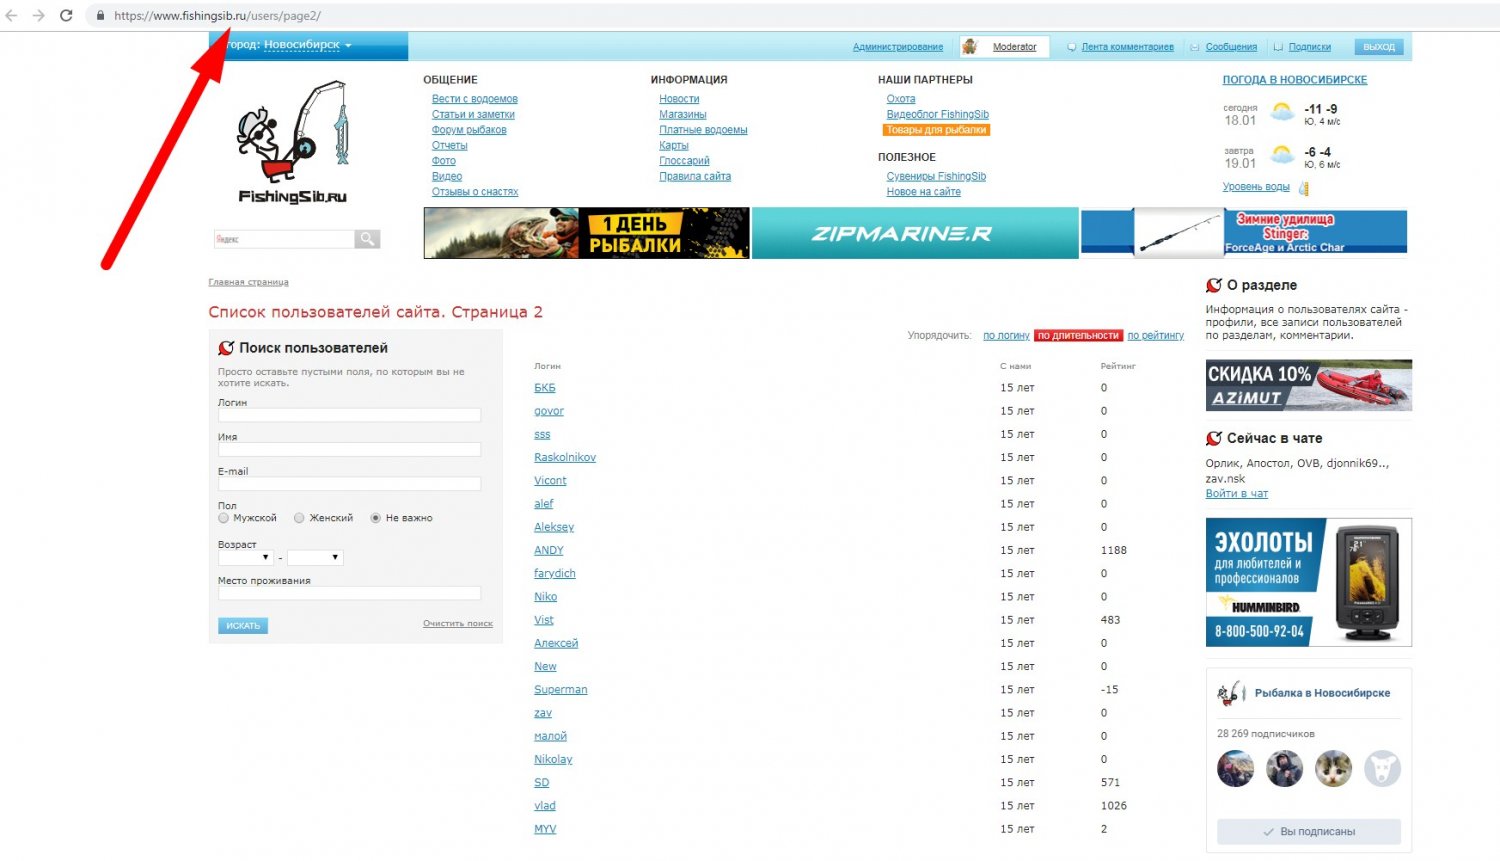Click the Moderator avatar icon
The height and width of the screenshot is (861, 1500).
(969, 47)
